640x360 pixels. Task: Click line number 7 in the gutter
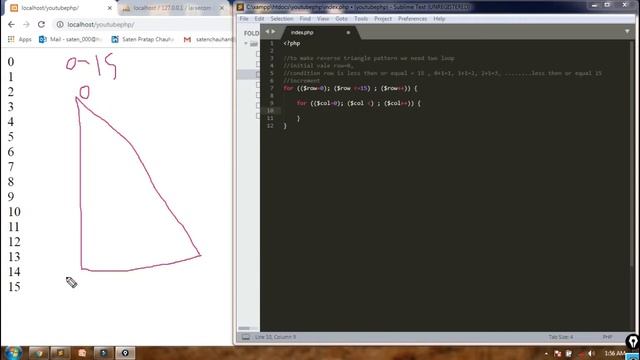[272, 88]
